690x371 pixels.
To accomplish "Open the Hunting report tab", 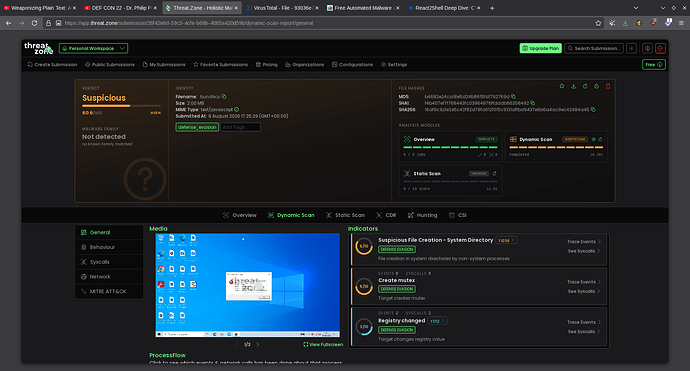I will pos(422,215).
